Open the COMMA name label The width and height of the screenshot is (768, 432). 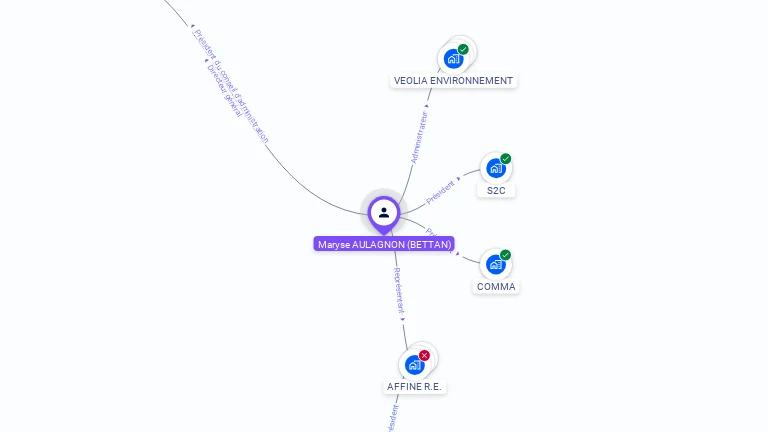pos(496,287)
